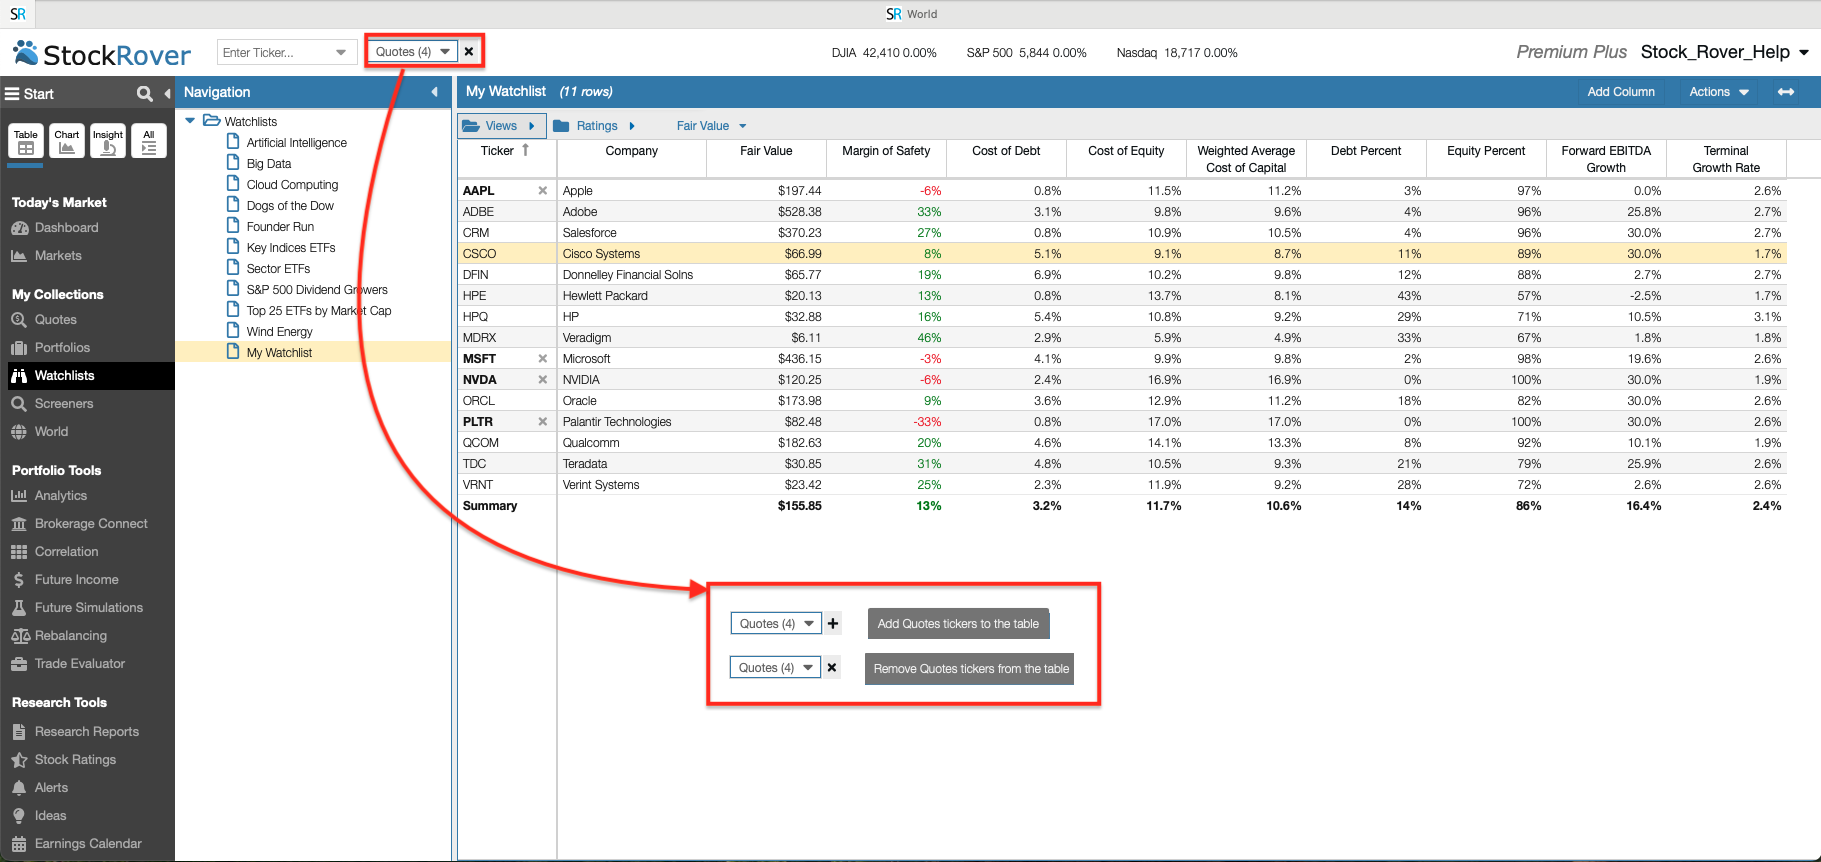Screen dimensions: 1821x862
Task: Collapse the Navigation panel
Action: point(434,92)
